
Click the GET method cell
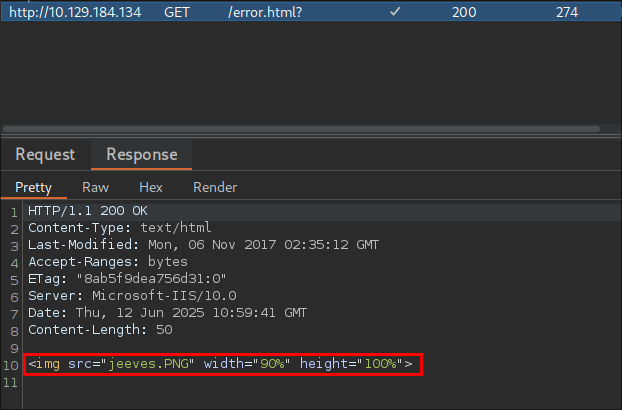(177, 12)
